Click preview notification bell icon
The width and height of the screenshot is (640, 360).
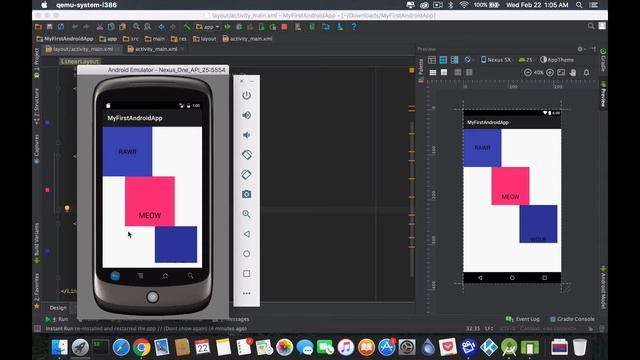click(587, 72)
